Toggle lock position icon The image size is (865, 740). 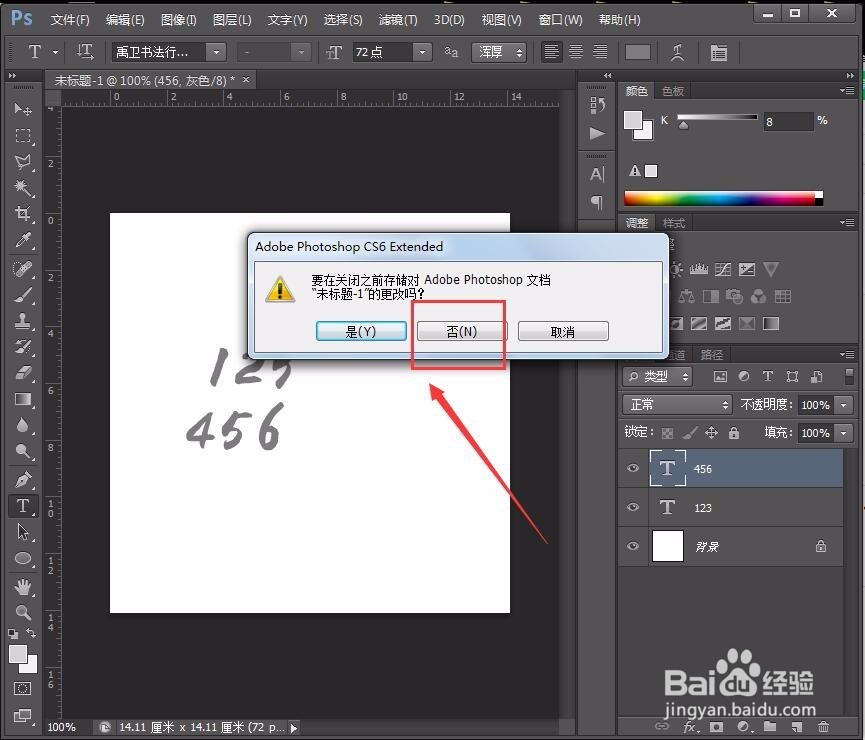(712, 433)
